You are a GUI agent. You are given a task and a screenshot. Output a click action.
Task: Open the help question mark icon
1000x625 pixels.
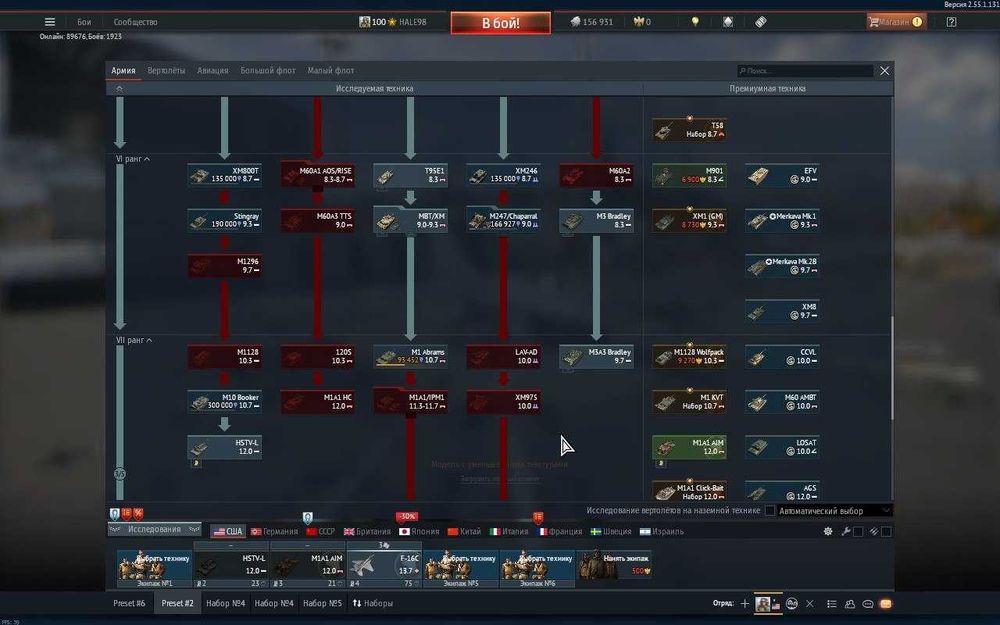pyautogui.click(x=951, y=22)
